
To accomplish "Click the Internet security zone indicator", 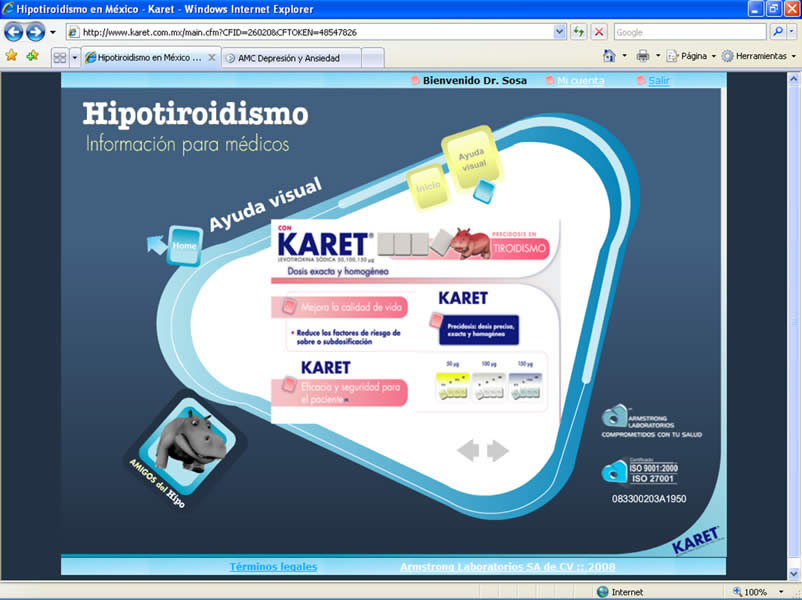I will (620, 592).
